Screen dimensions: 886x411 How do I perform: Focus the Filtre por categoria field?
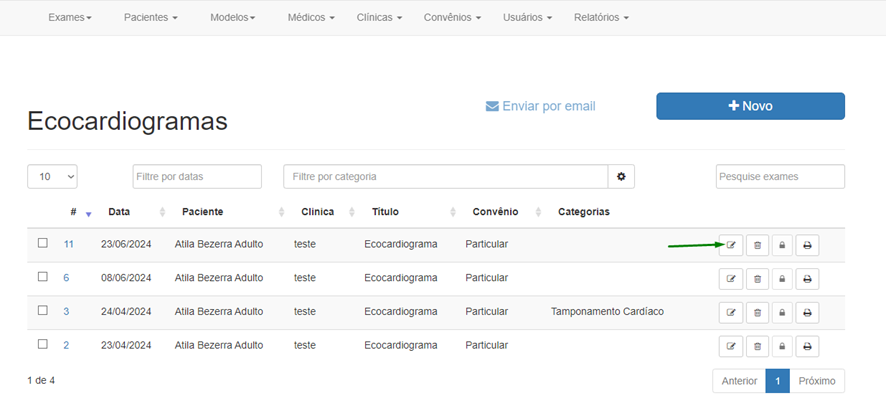pyautogui.click(x=446, y=176)
